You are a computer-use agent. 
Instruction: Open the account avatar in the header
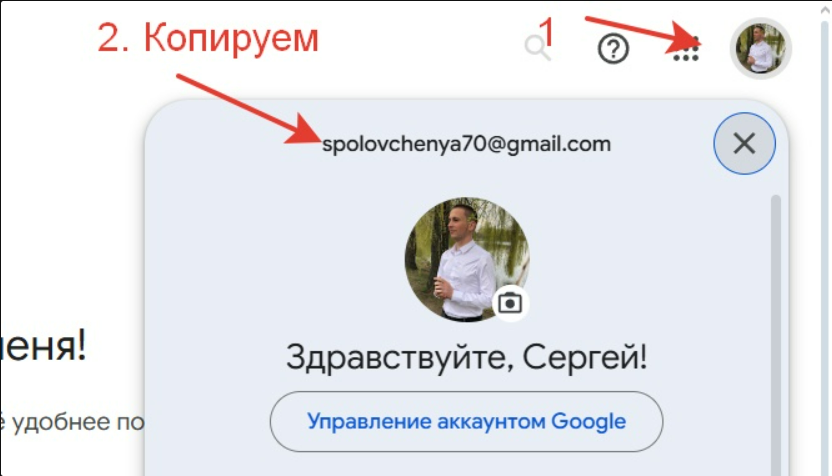(x=760, y=48)
